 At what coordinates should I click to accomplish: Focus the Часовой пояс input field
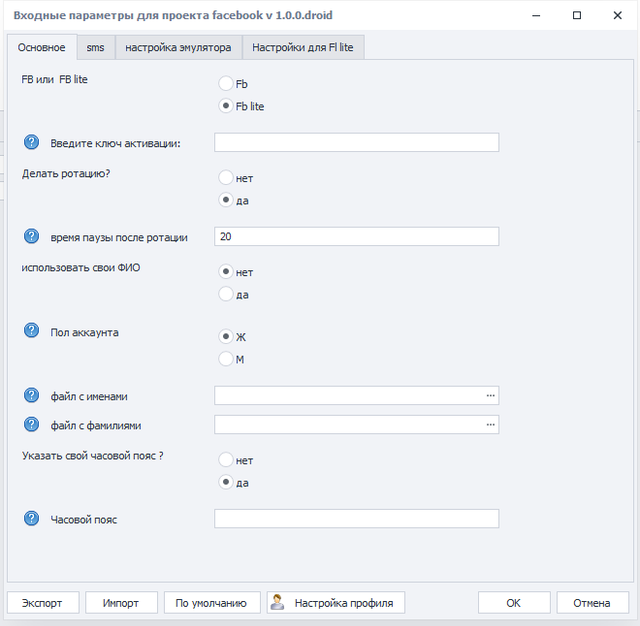pos(356,519)
